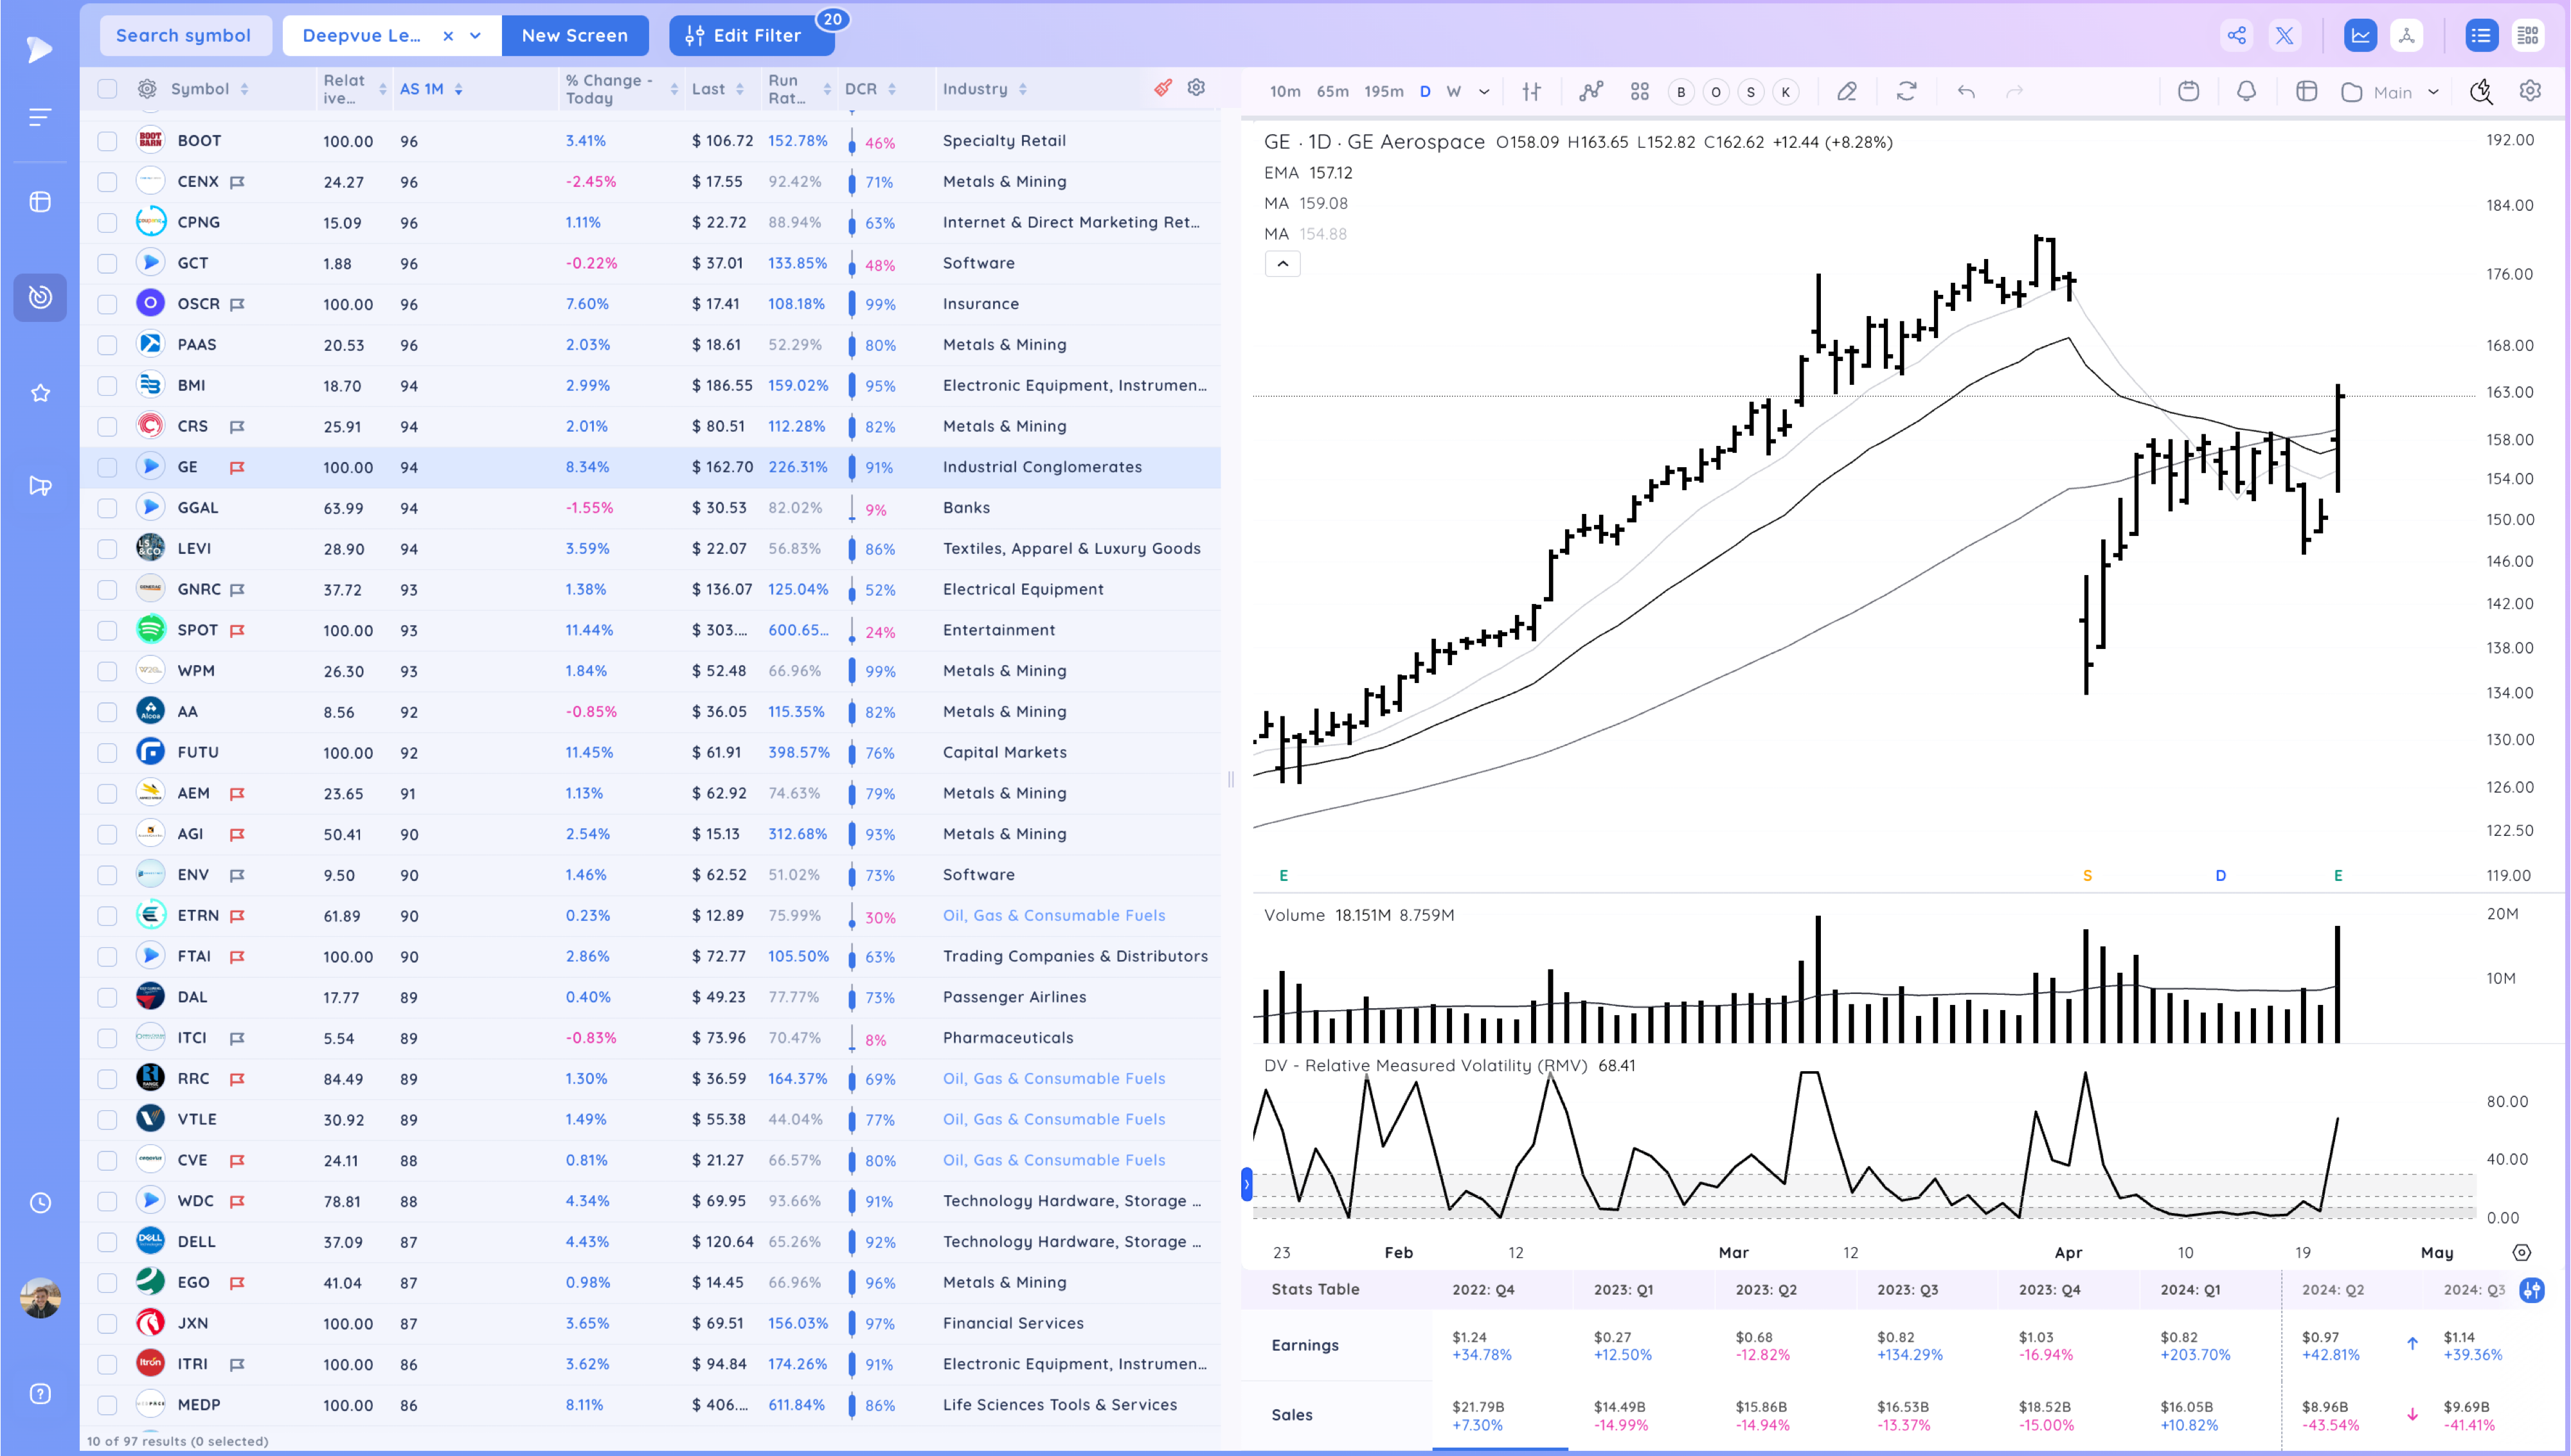Open the chart bar style icon

pos(1531,92)
